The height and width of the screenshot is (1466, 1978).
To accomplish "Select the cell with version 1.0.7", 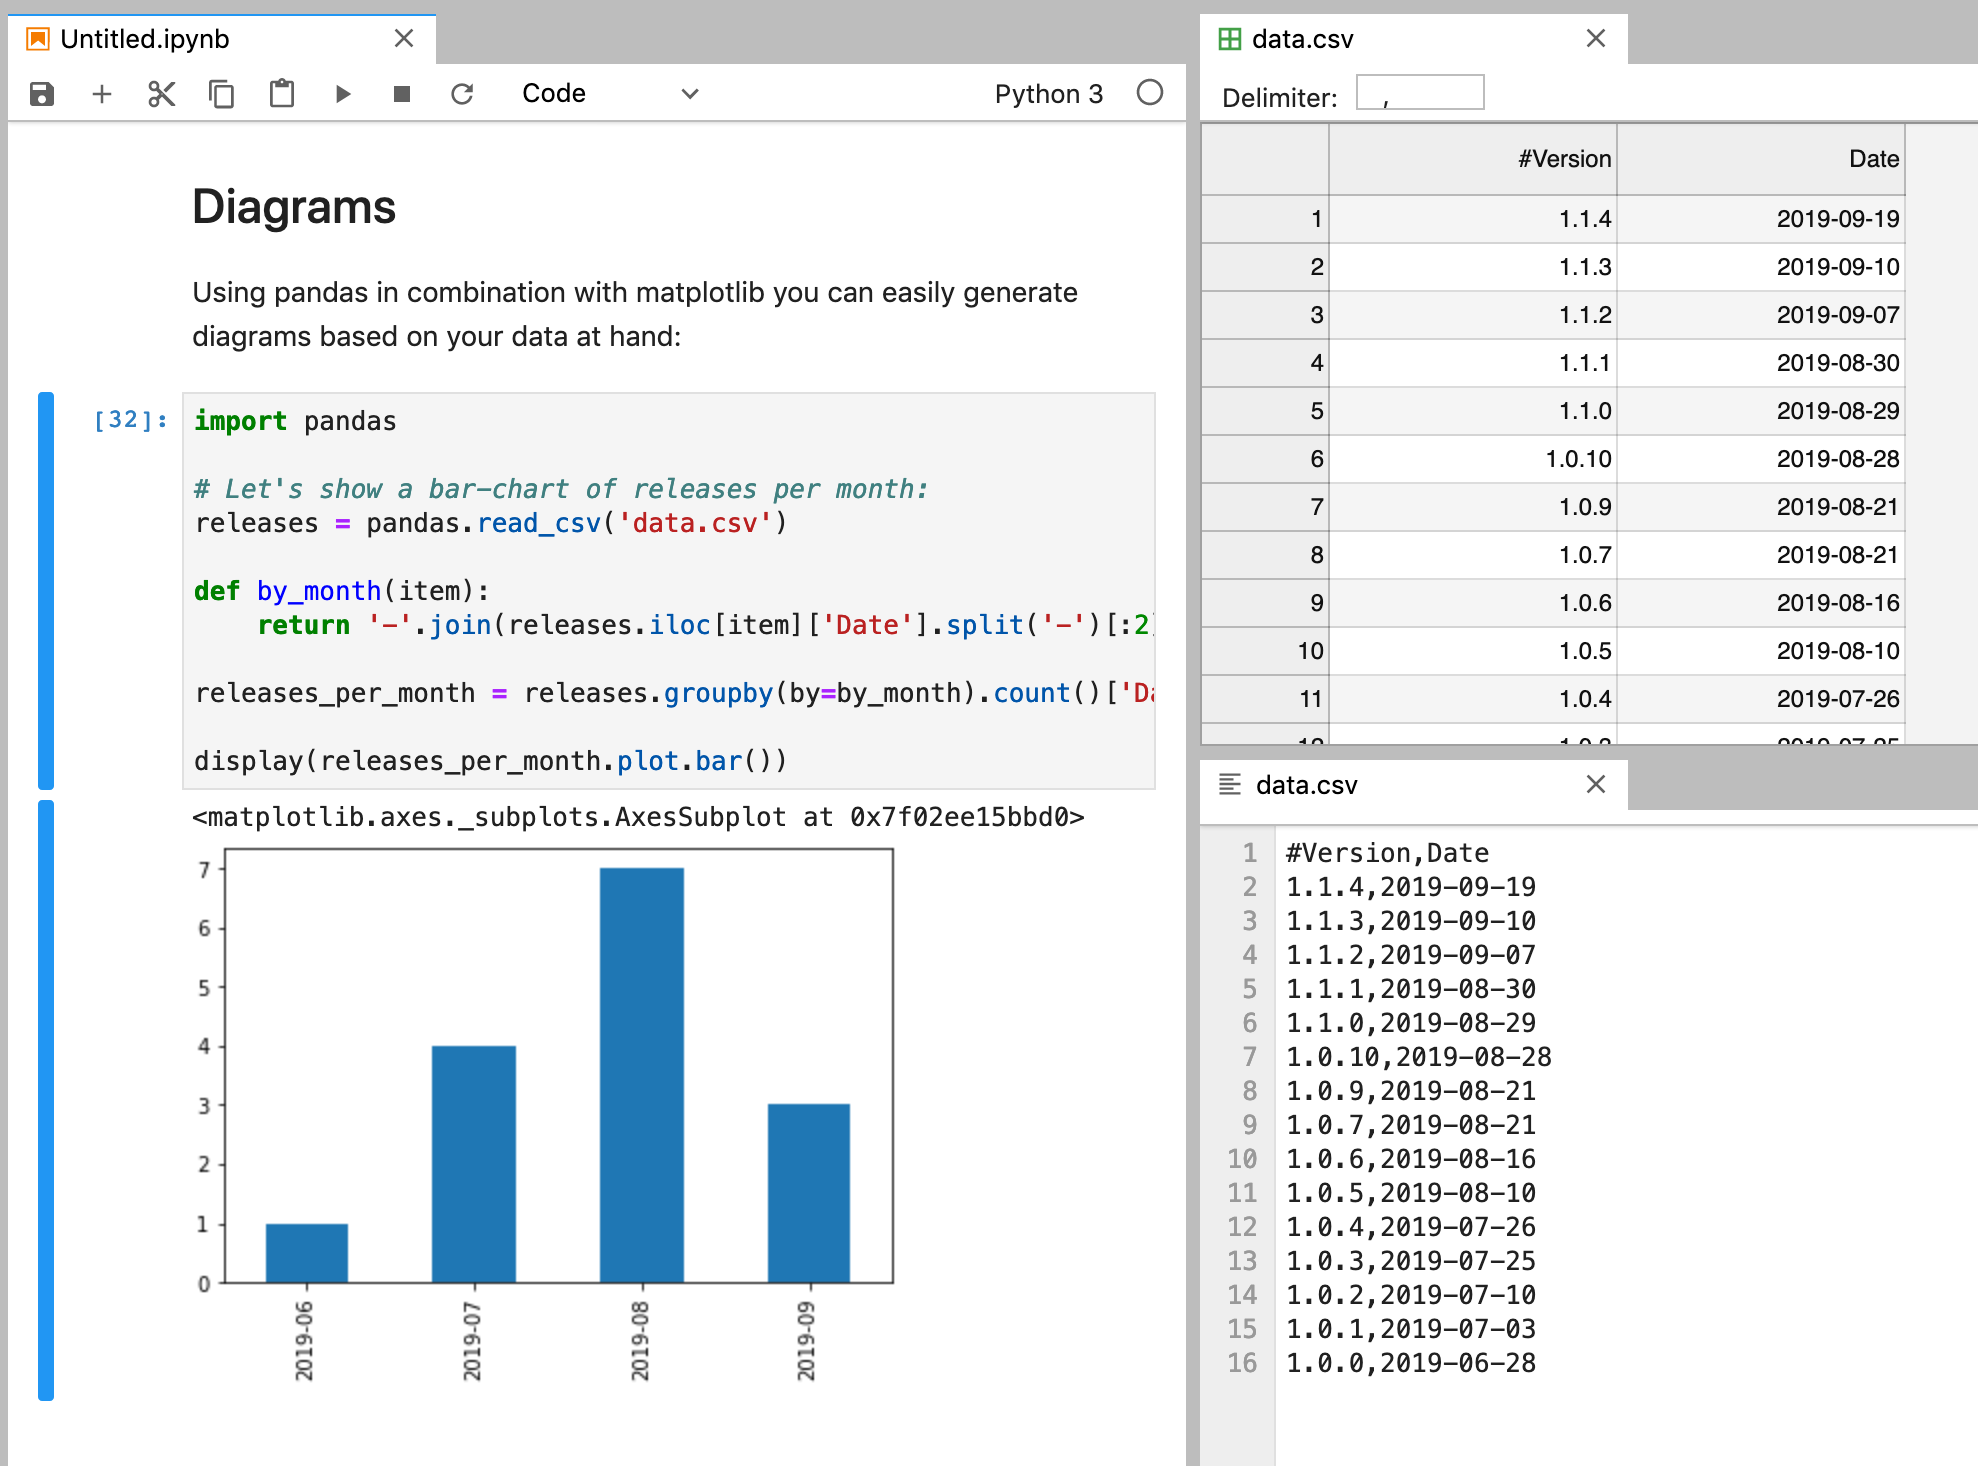I will coord(1472,555).
